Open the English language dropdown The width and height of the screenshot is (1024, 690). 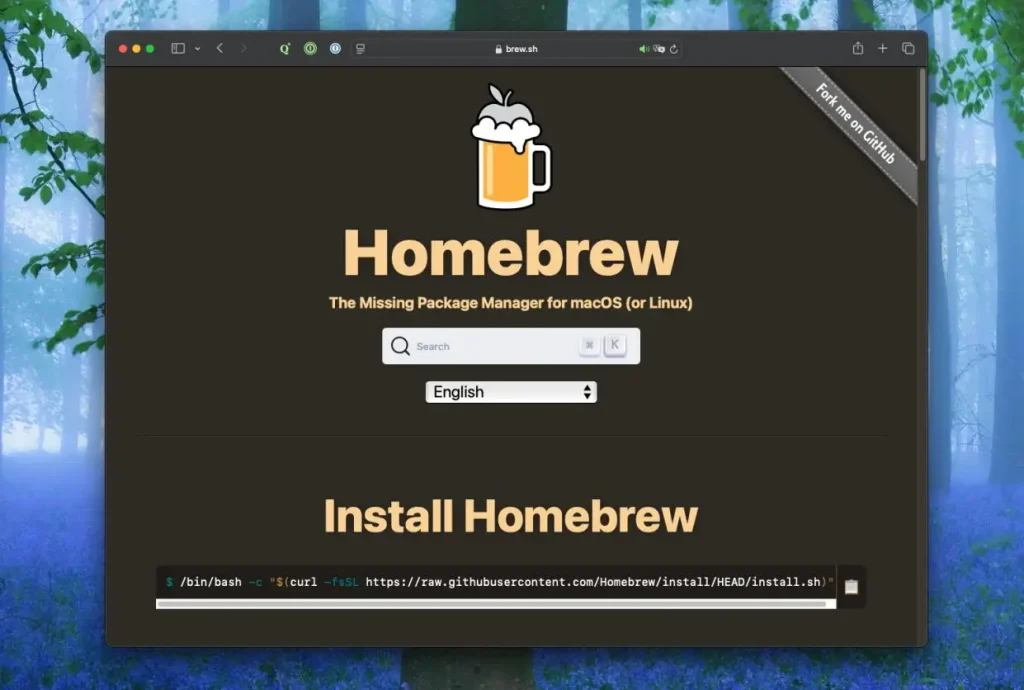511,392
